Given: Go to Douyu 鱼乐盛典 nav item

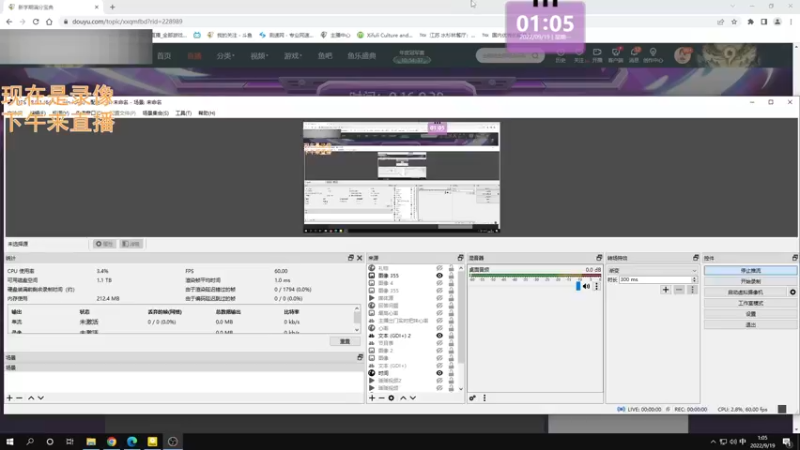Looking at the screenshot, I should pyautogui.click(x=362, y=56).
